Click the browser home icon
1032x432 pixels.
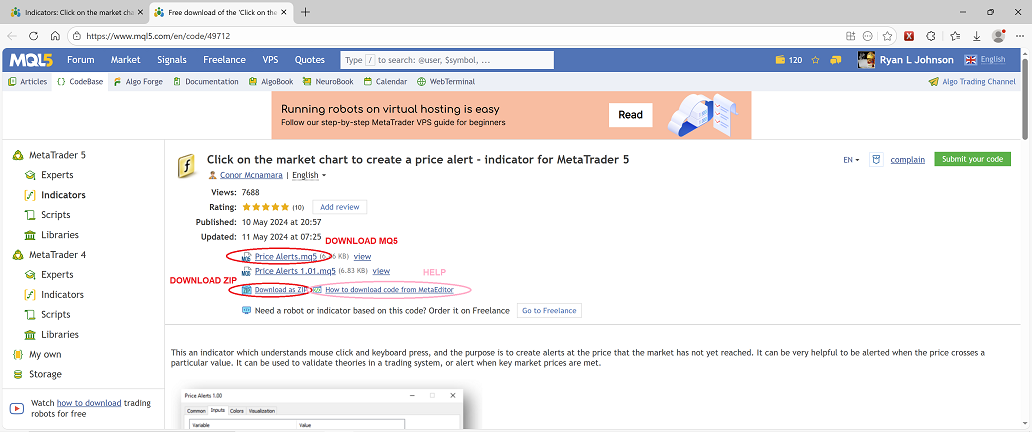coord(55,36)
